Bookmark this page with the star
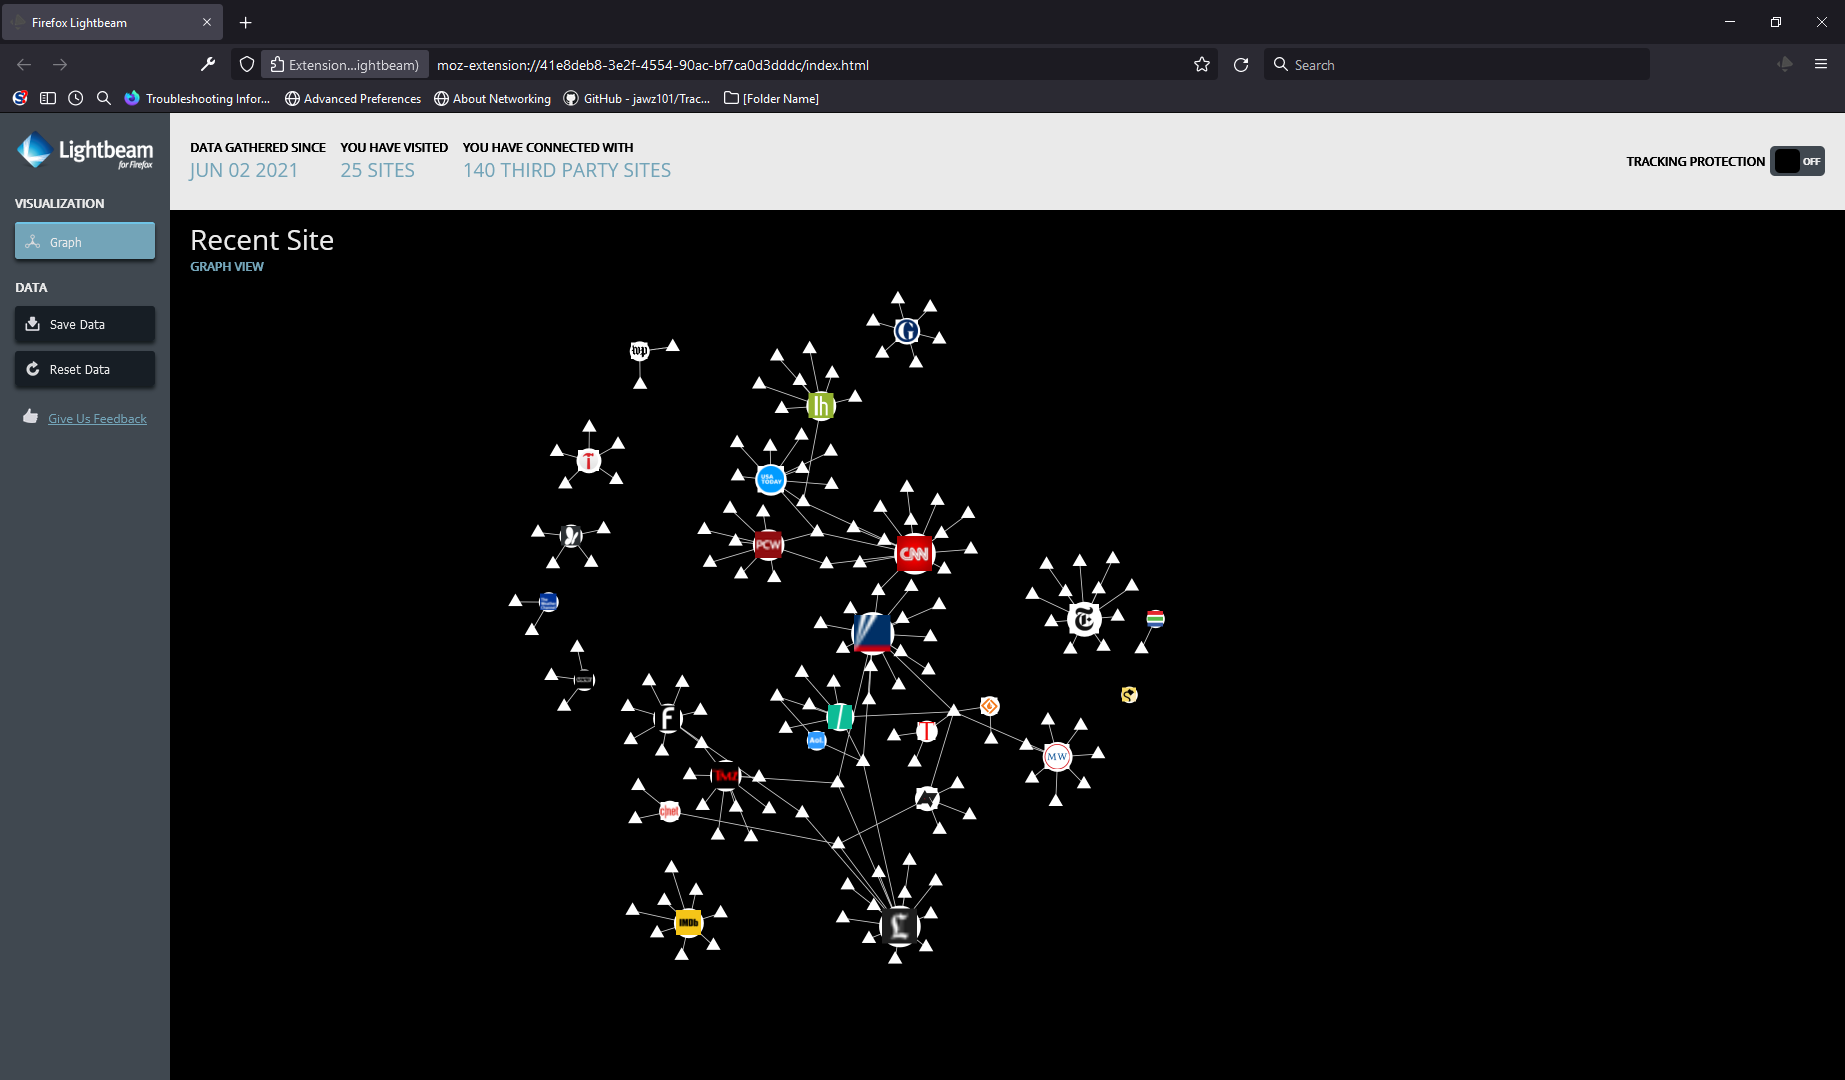This screenshot has height=1080, width=1845. pos(1202,65)
